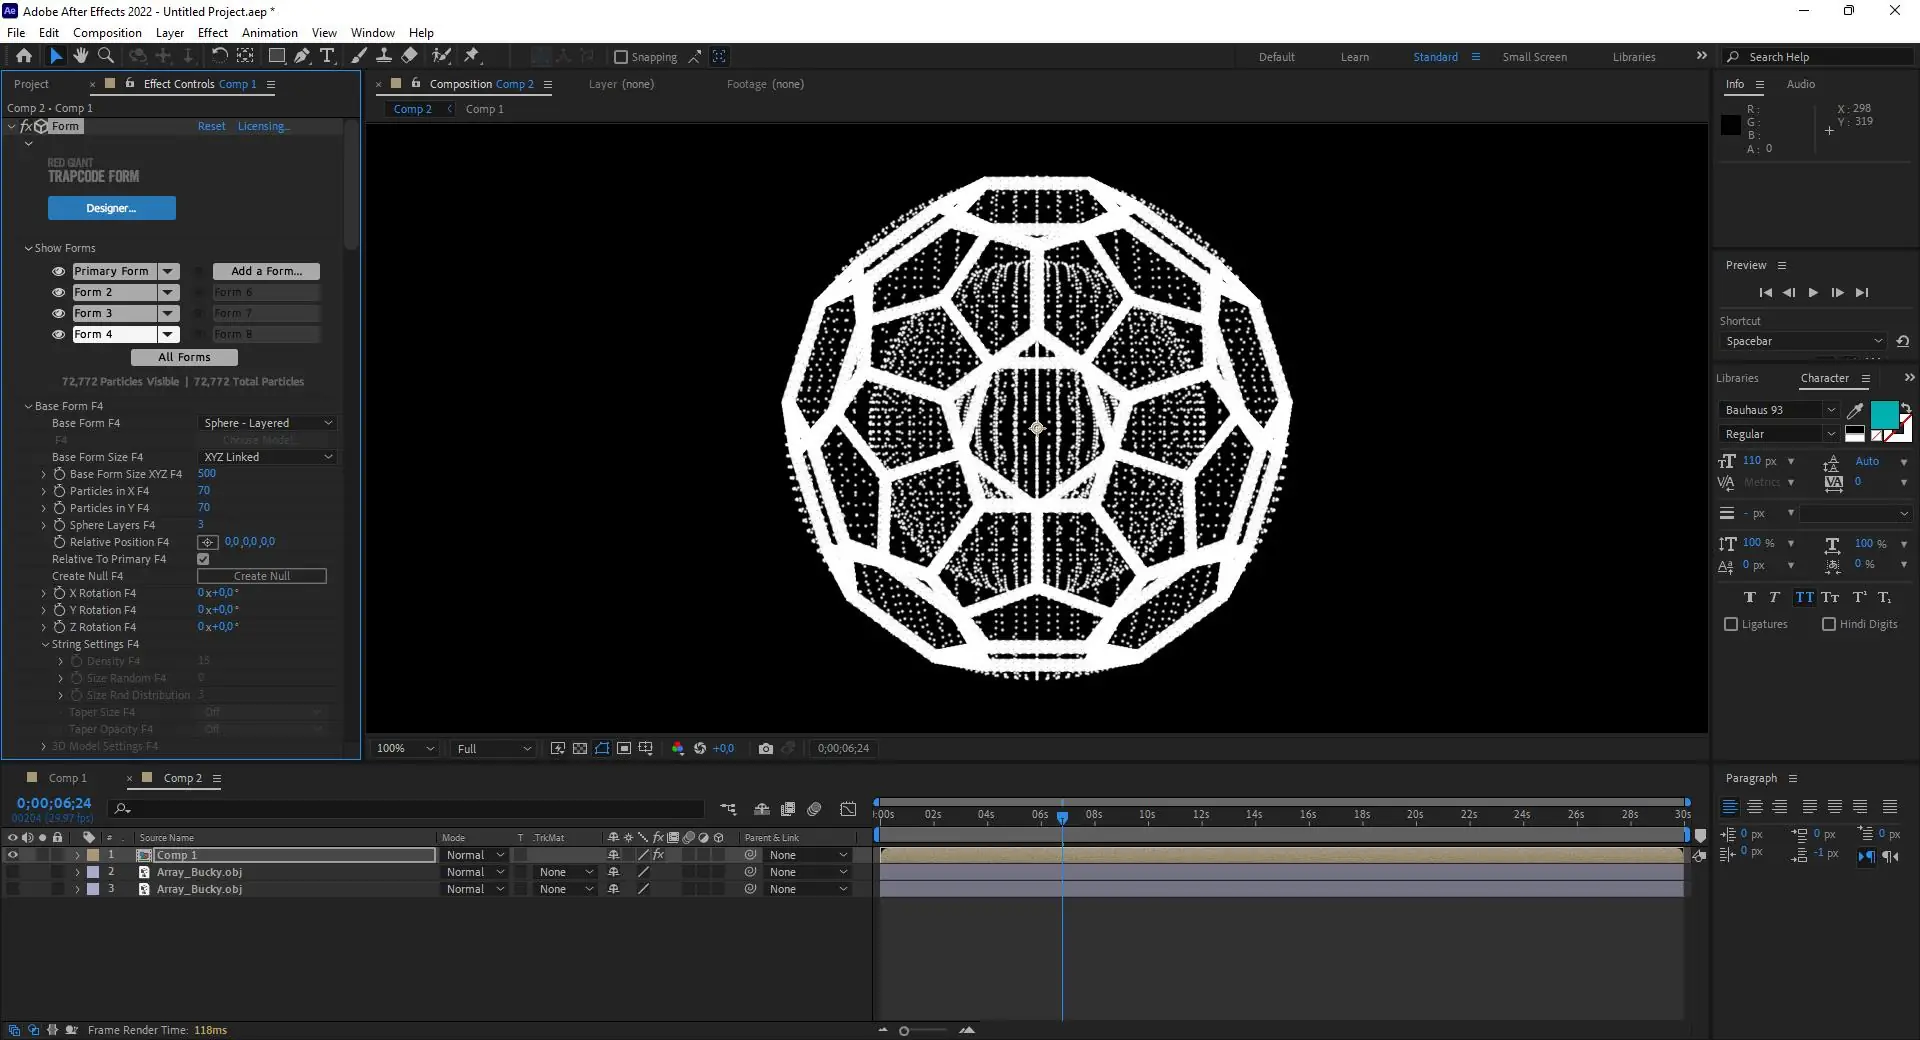1920x1040 pixels.
Task: Toggle the Relative To Primary F4 checkbox
Action: (204, 559)
